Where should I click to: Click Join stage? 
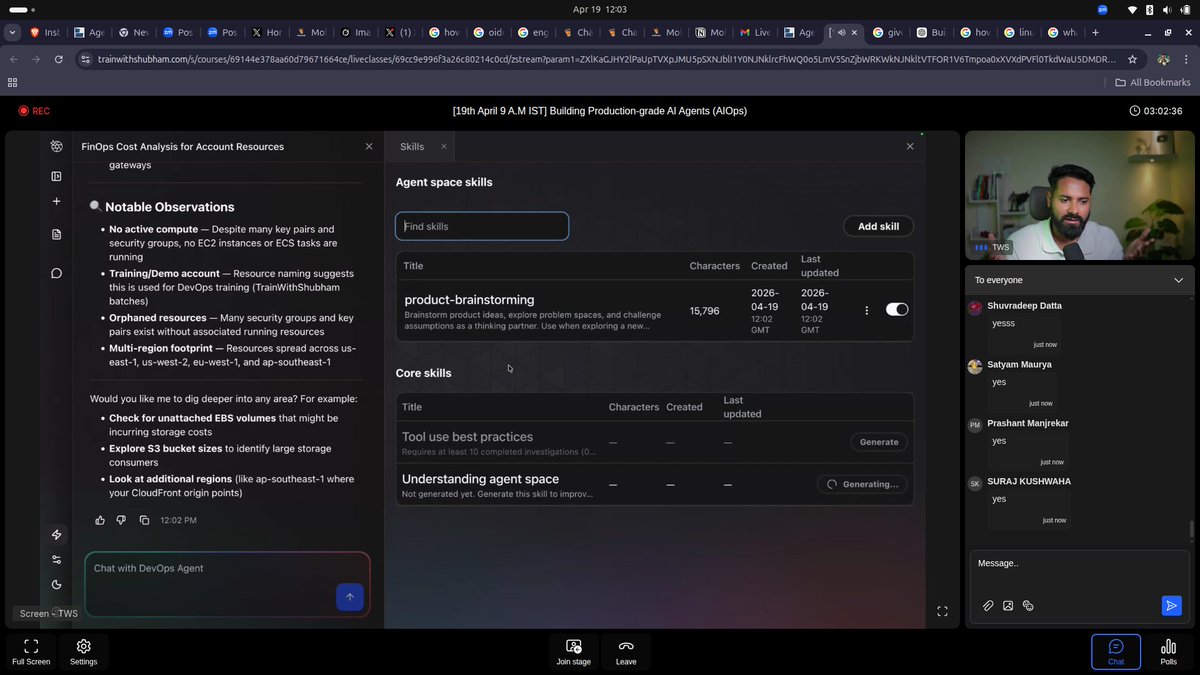tap(574, 652)
